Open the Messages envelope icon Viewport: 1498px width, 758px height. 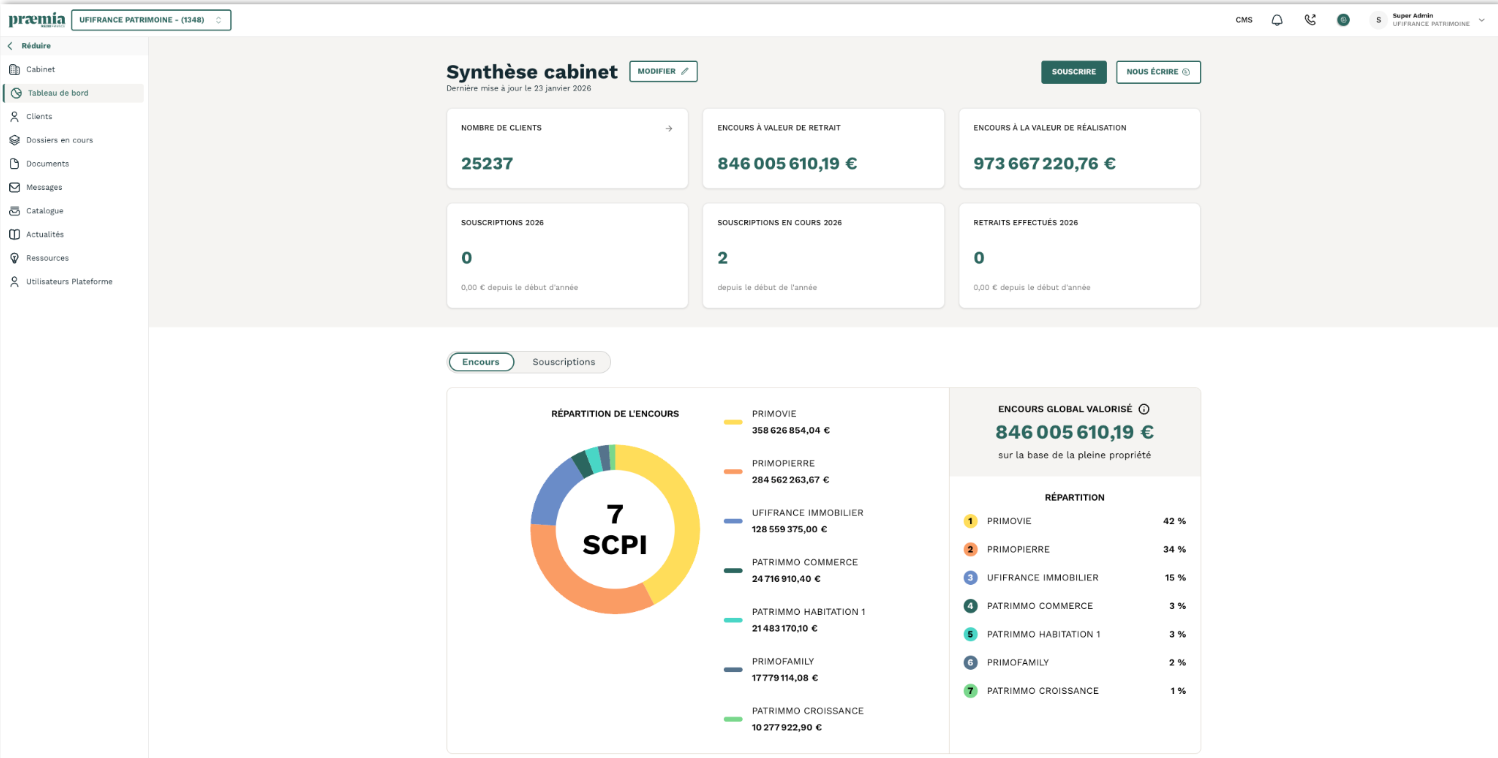point(14,187)
